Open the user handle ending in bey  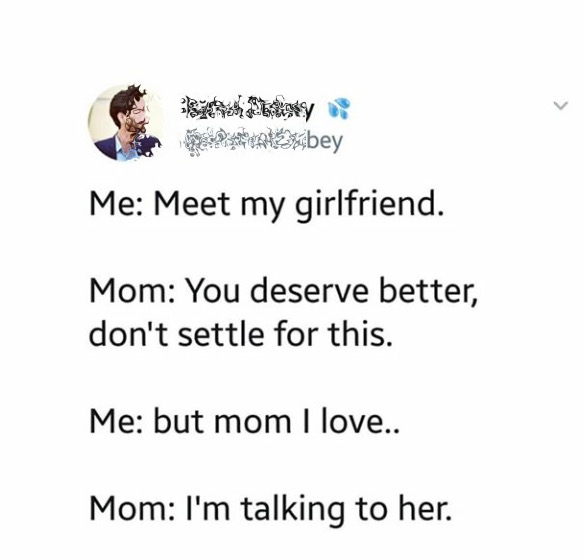(261, 142)
